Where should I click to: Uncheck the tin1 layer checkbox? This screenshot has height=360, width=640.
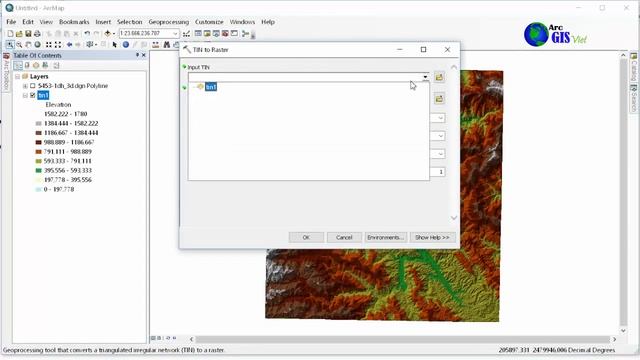(x=33, y=96)
